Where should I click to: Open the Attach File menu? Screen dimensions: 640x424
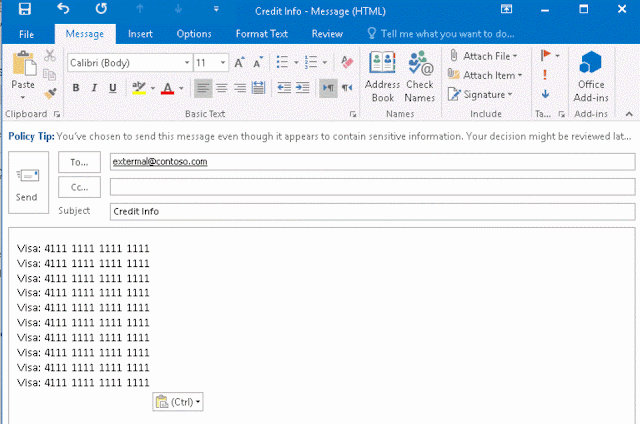[x=483, y=55]
